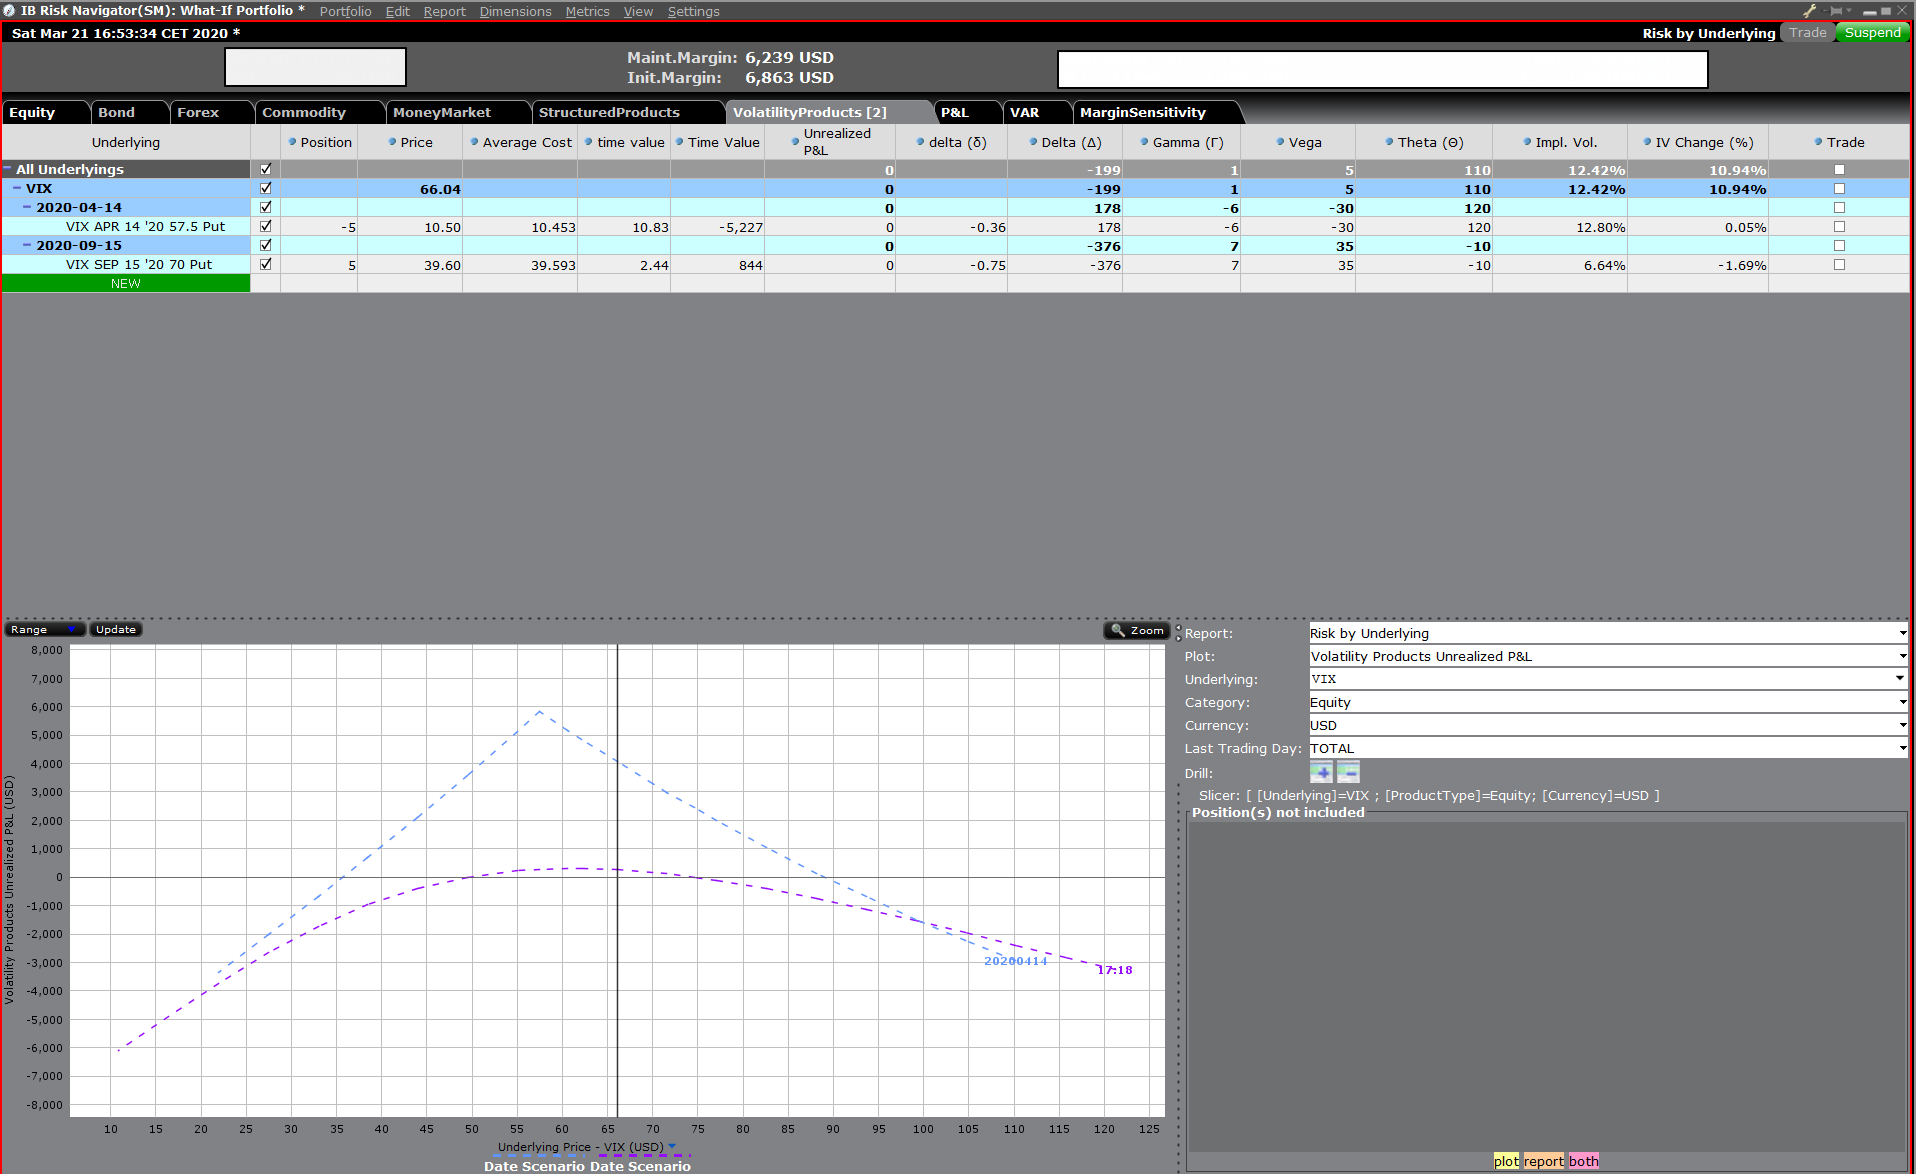Click the sort icon beside the Position column header
Viewport: 1916px width, 1174px height.
[291, 142]
